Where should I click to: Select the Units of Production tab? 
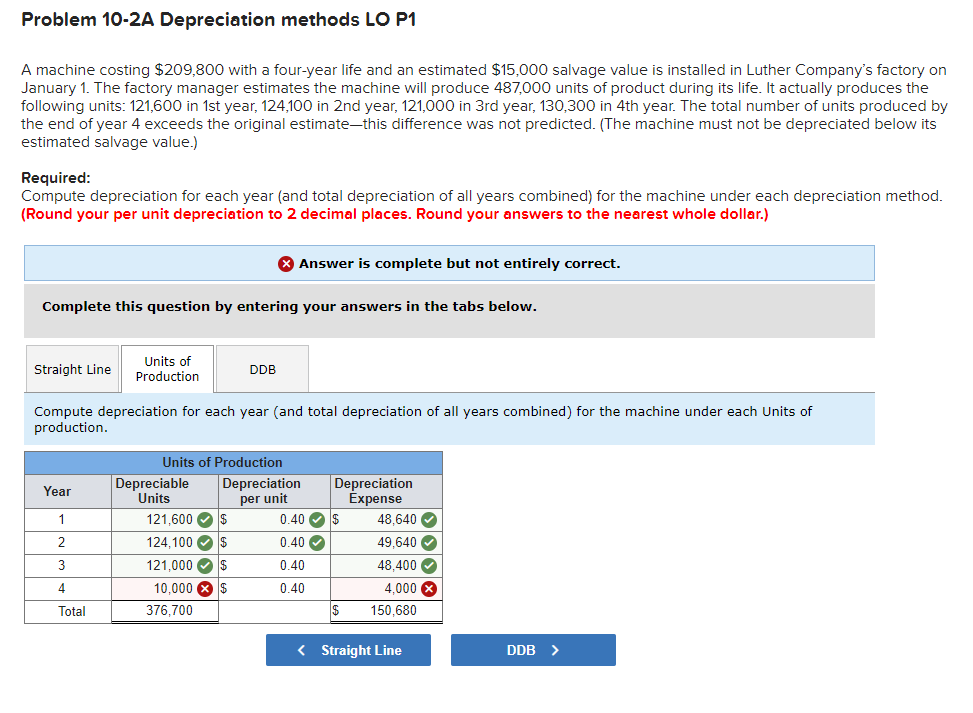[x=167, y=368]
